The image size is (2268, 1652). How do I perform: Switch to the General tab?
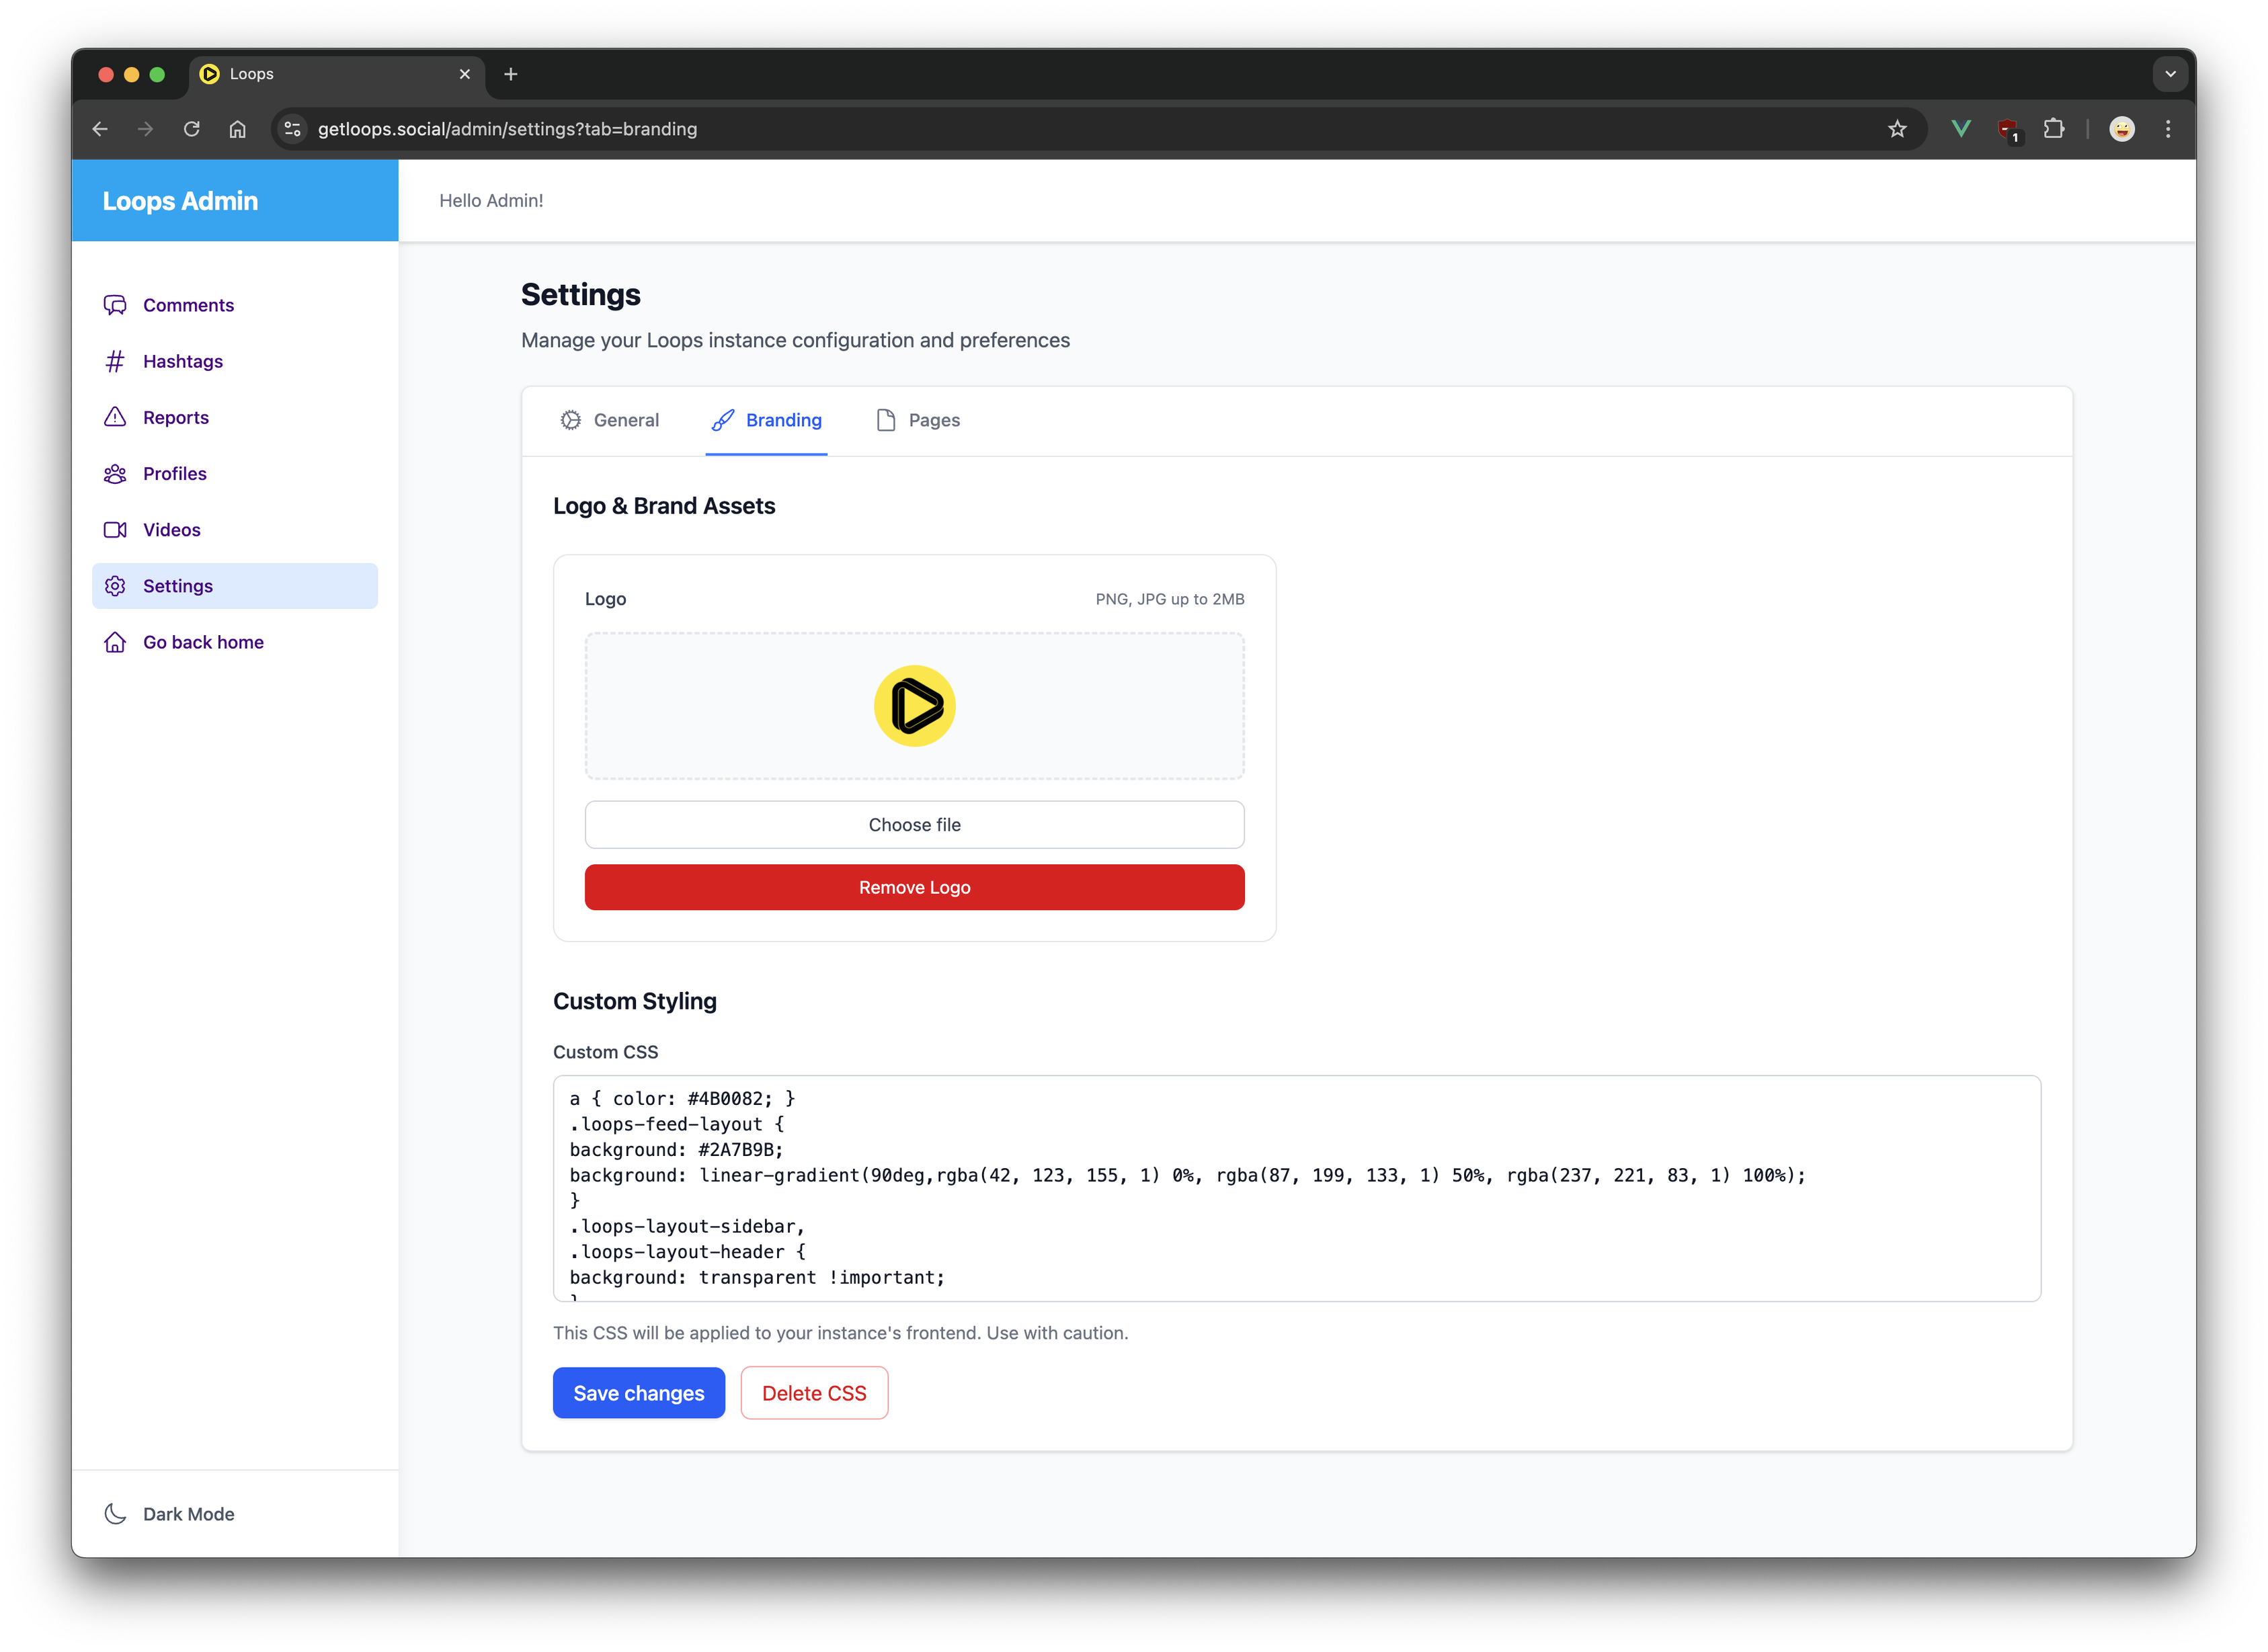tap(609, 420)
